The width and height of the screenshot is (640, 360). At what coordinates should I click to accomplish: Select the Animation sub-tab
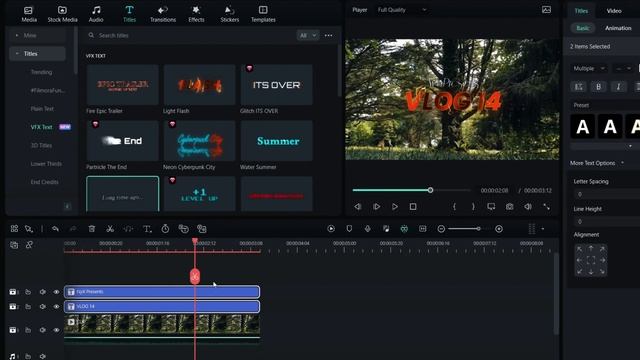pyautogui.click(x=618, y=28)
